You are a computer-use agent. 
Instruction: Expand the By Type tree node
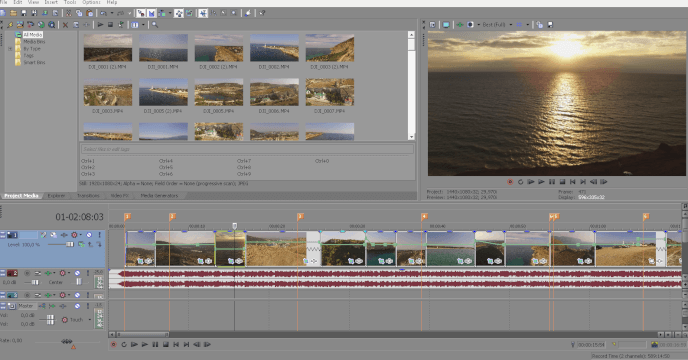[10, 49]
